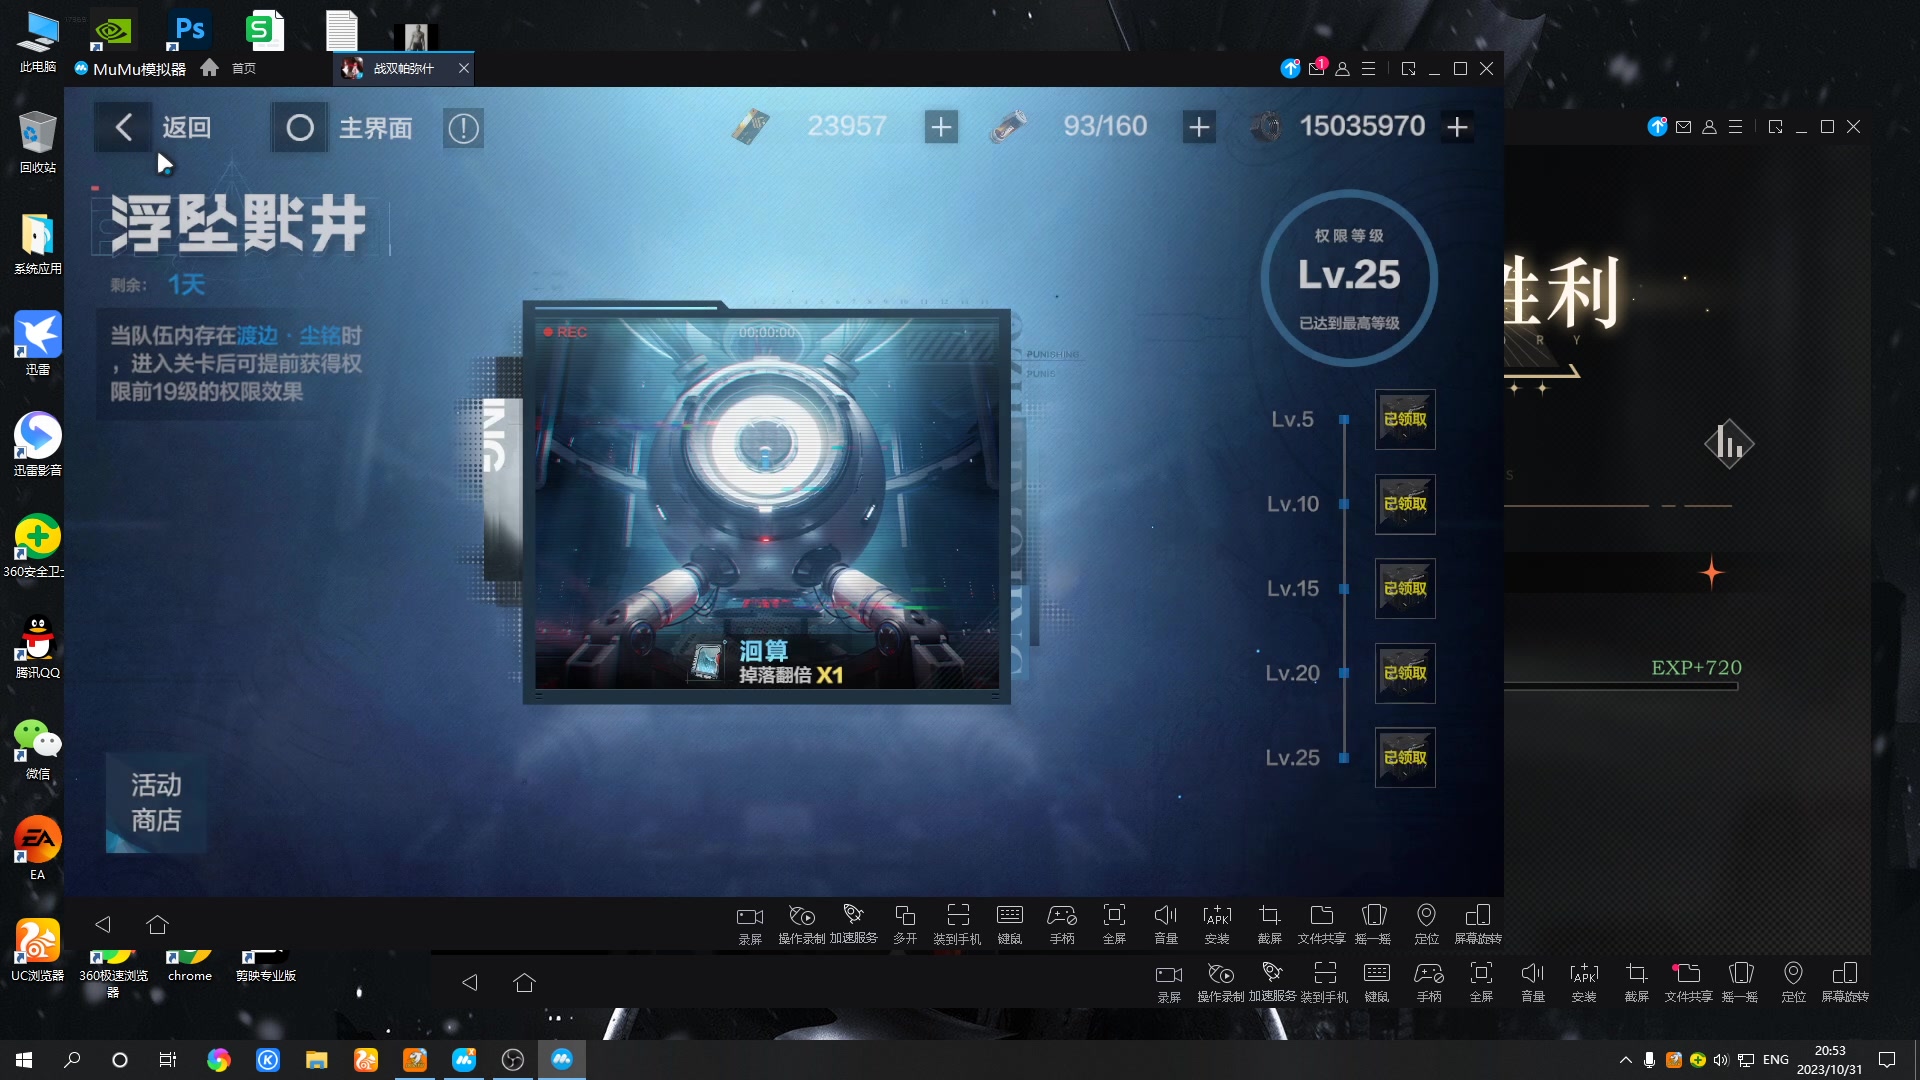1920x1080 pixels.
Task: Launch the multi-instance (多开) manager
Action: pos(905,922)
